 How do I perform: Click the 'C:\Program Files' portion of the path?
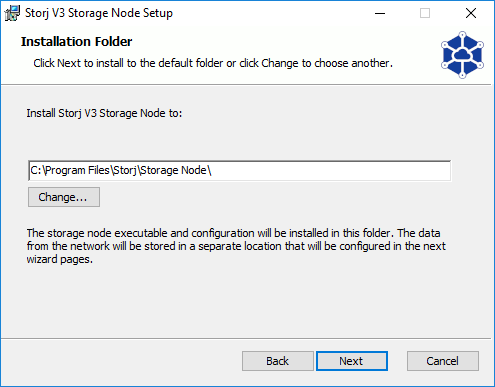pos(70,171)
